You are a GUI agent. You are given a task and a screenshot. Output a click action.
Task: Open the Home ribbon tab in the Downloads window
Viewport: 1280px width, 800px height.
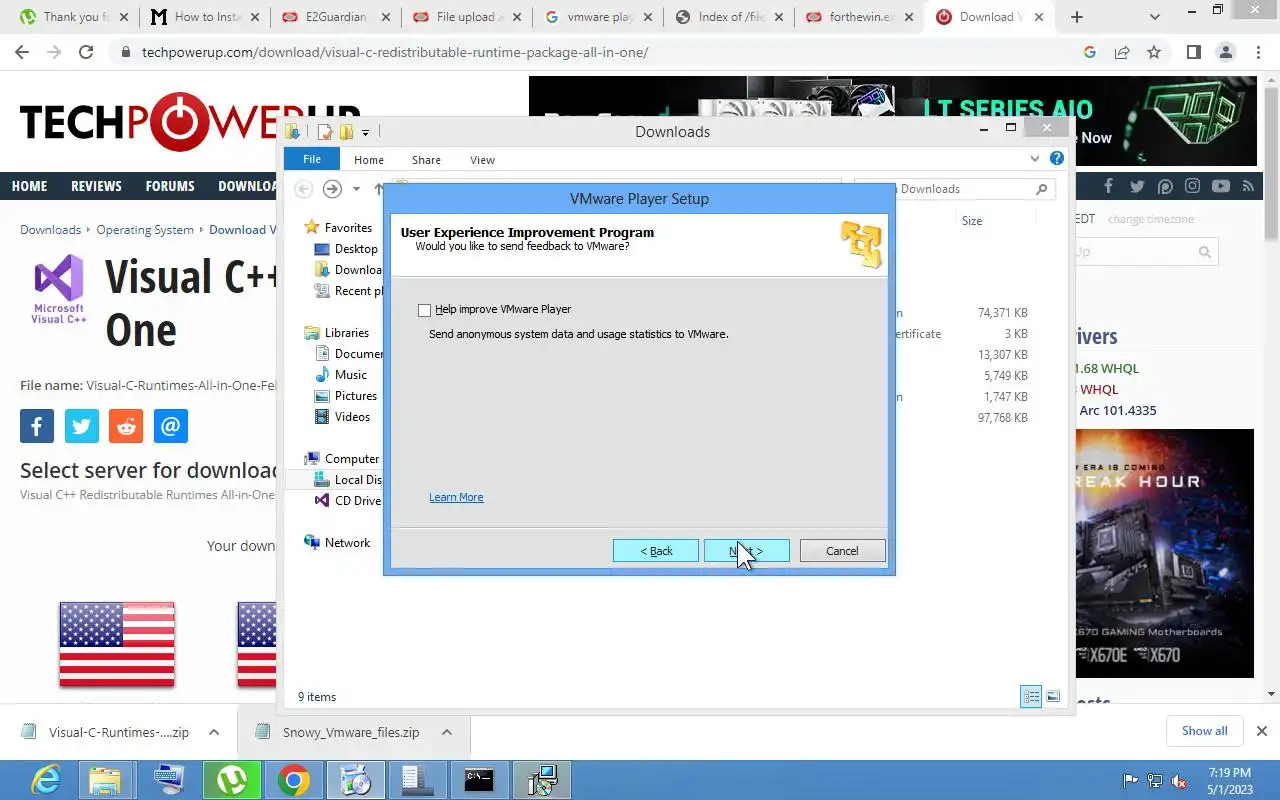[x=368, y=160]
